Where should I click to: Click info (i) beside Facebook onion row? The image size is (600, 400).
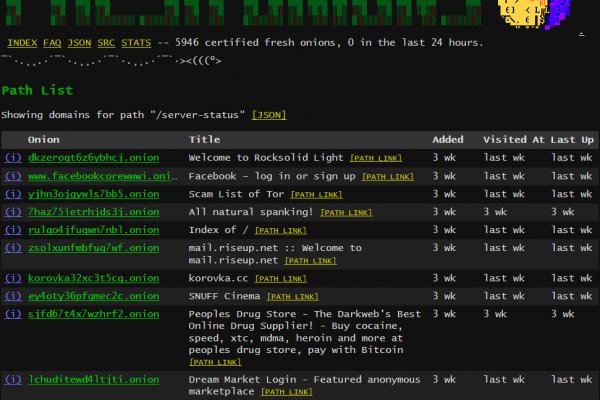tap(13, 176)
